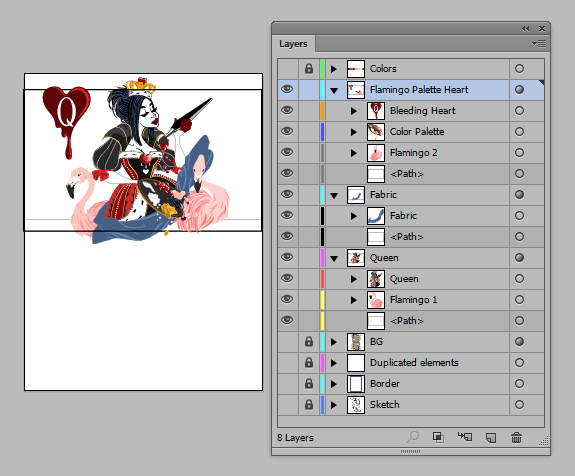Select the Layers tab
Screen dimensions: 575x476
coord(293,44)
